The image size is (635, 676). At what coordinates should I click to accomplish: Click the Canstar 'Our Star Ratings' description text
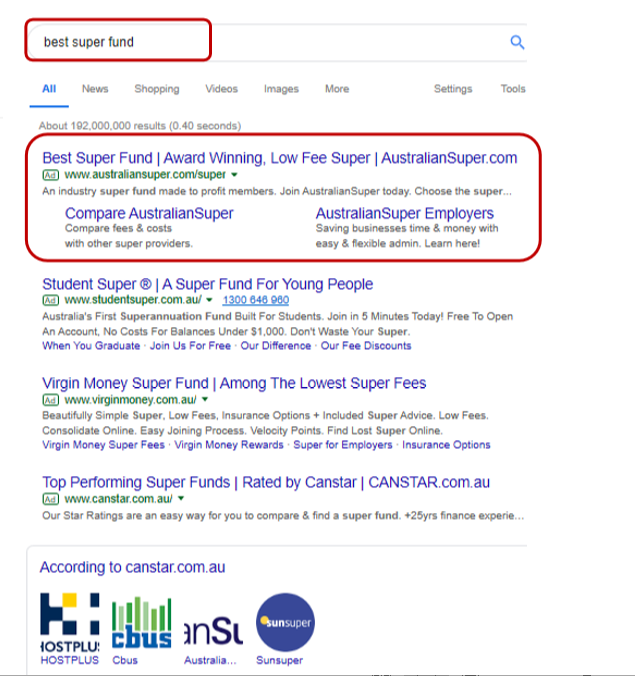283,516
